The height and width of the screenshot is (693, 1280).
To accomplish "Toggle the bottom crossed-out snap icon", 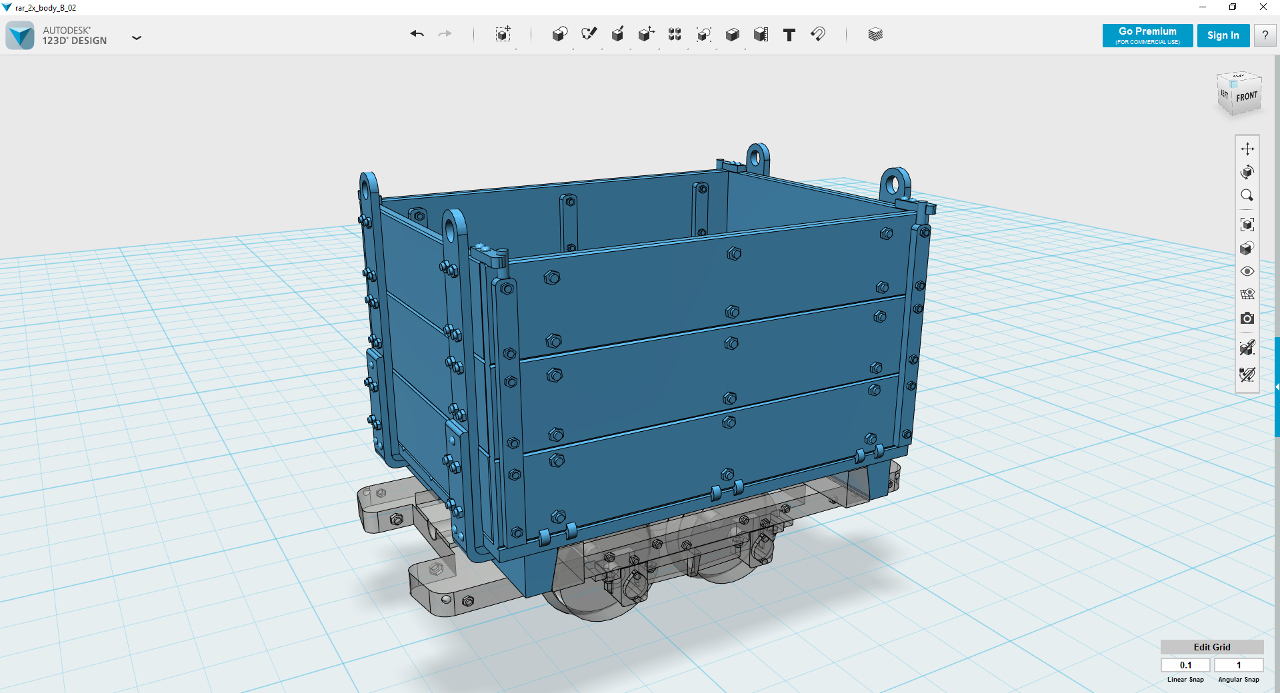I will point(1247,375).
